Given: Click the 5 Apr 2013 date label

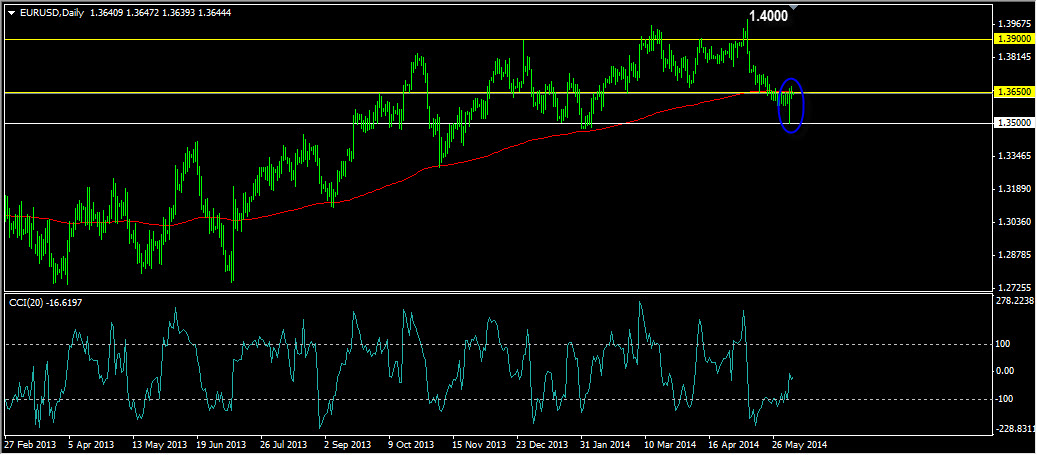Looking at the screenshot, I should coord(91,444).
